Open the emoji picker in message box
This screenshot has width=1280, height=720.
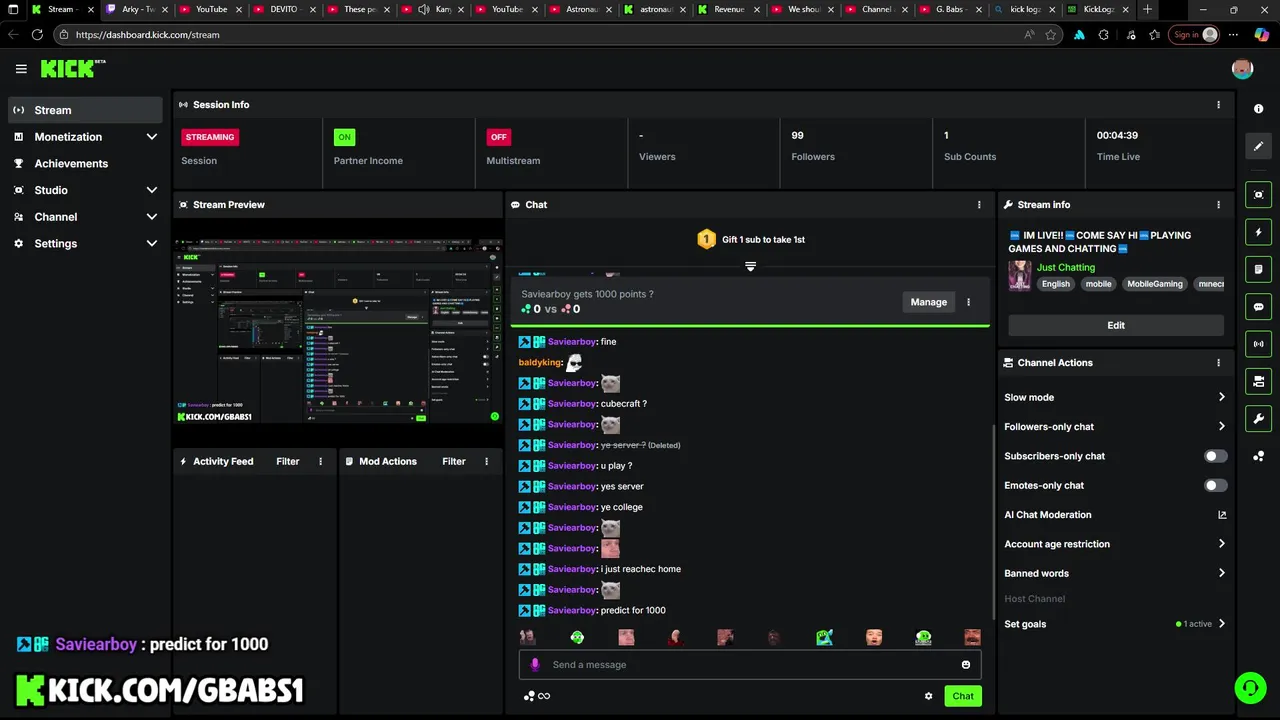pos(966,665)
